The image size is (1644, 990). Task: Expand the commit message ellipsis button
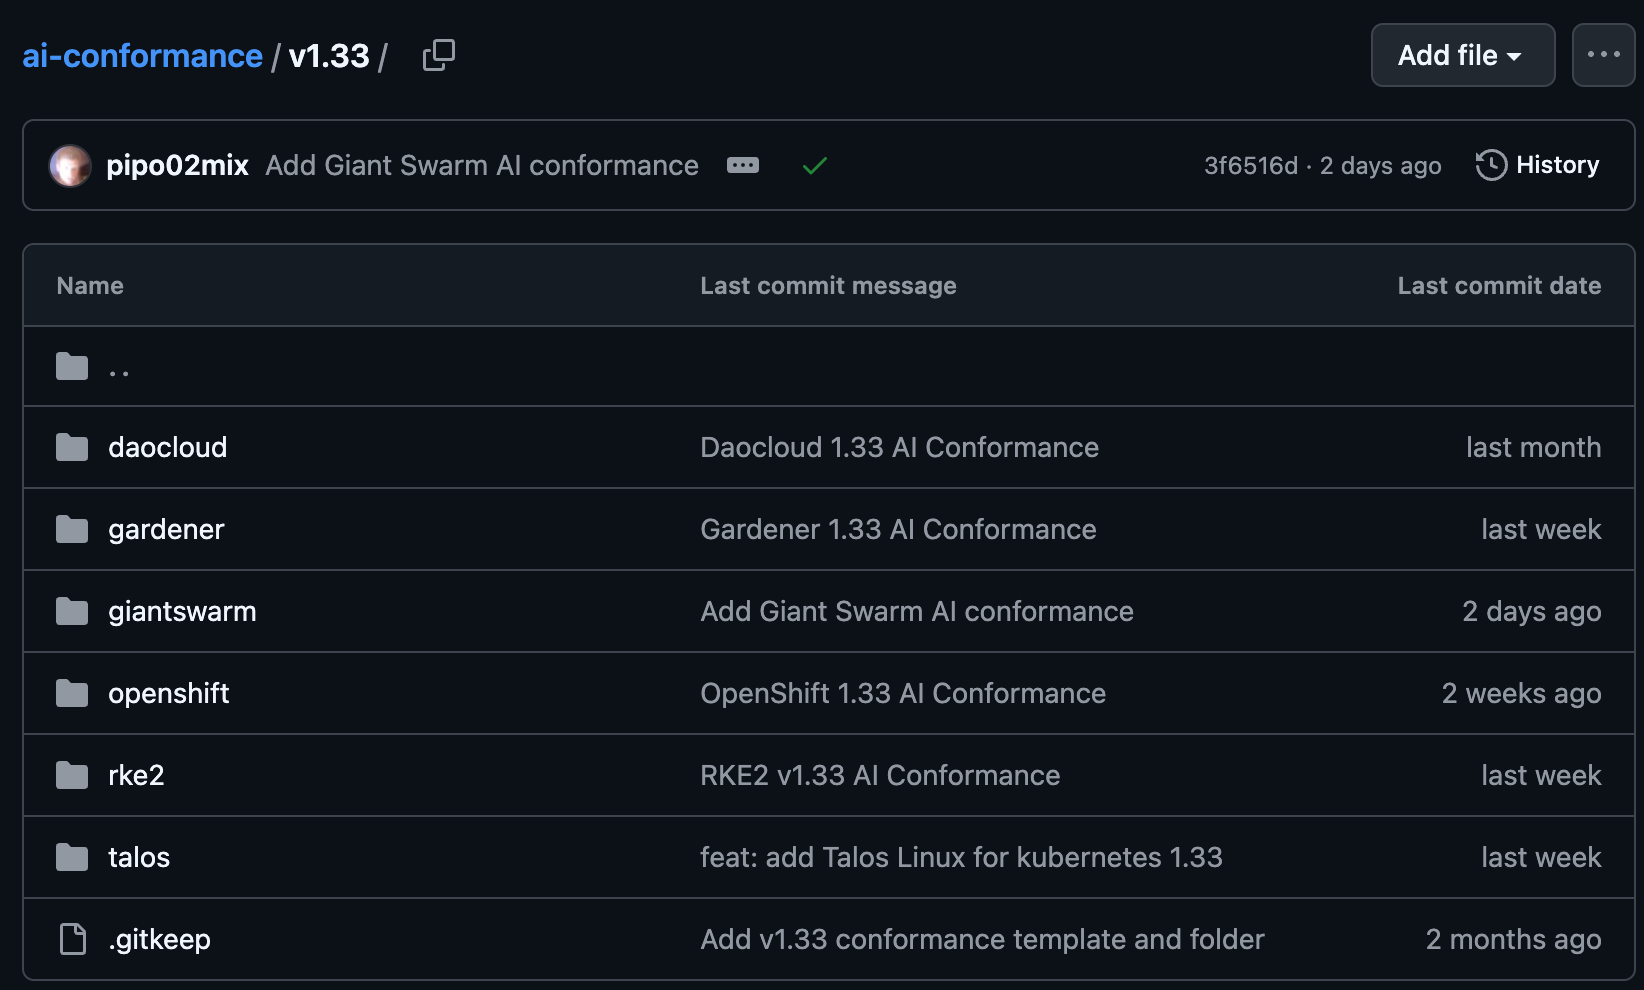pos(742,165)
